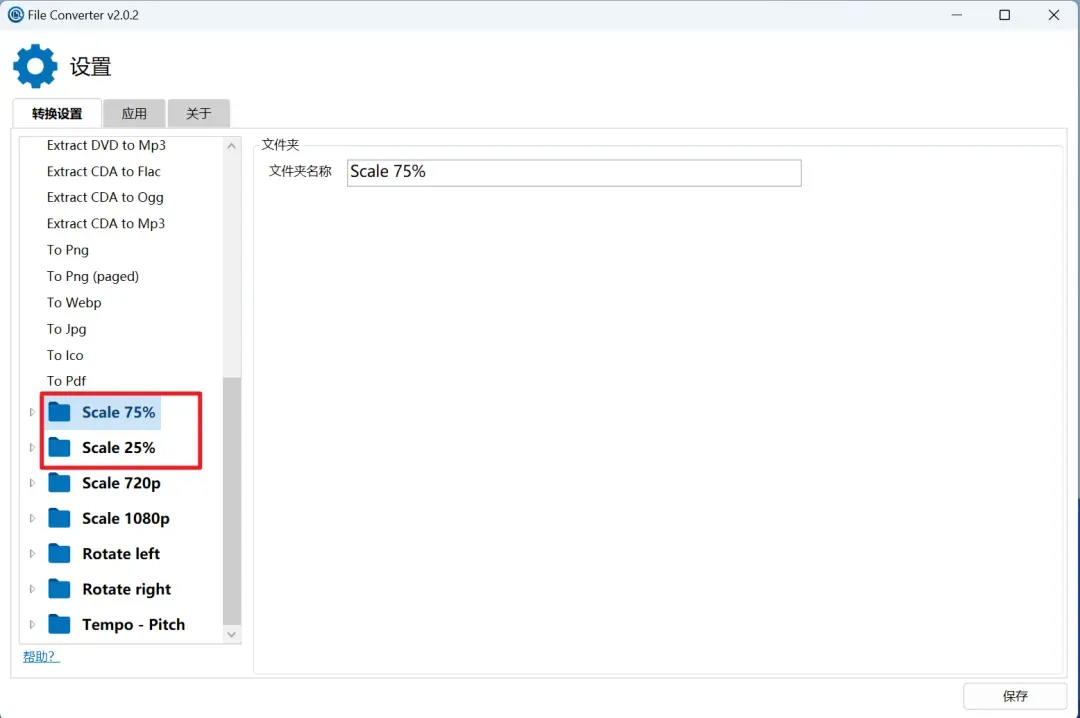
Task: Select the Extract CDA to Flac preset
Action: click(x=103, y=172)
